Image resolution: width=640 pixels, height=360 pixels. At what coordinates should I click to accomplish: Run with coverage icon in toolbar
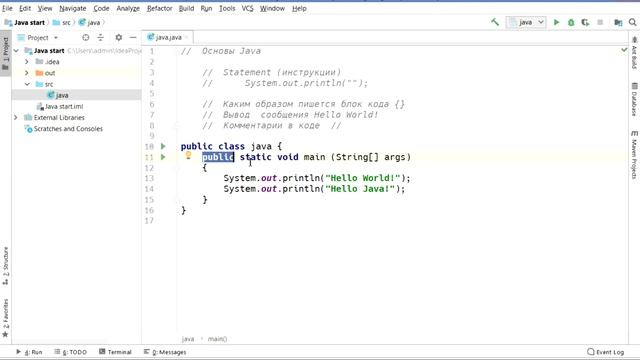tap(585, 22)
